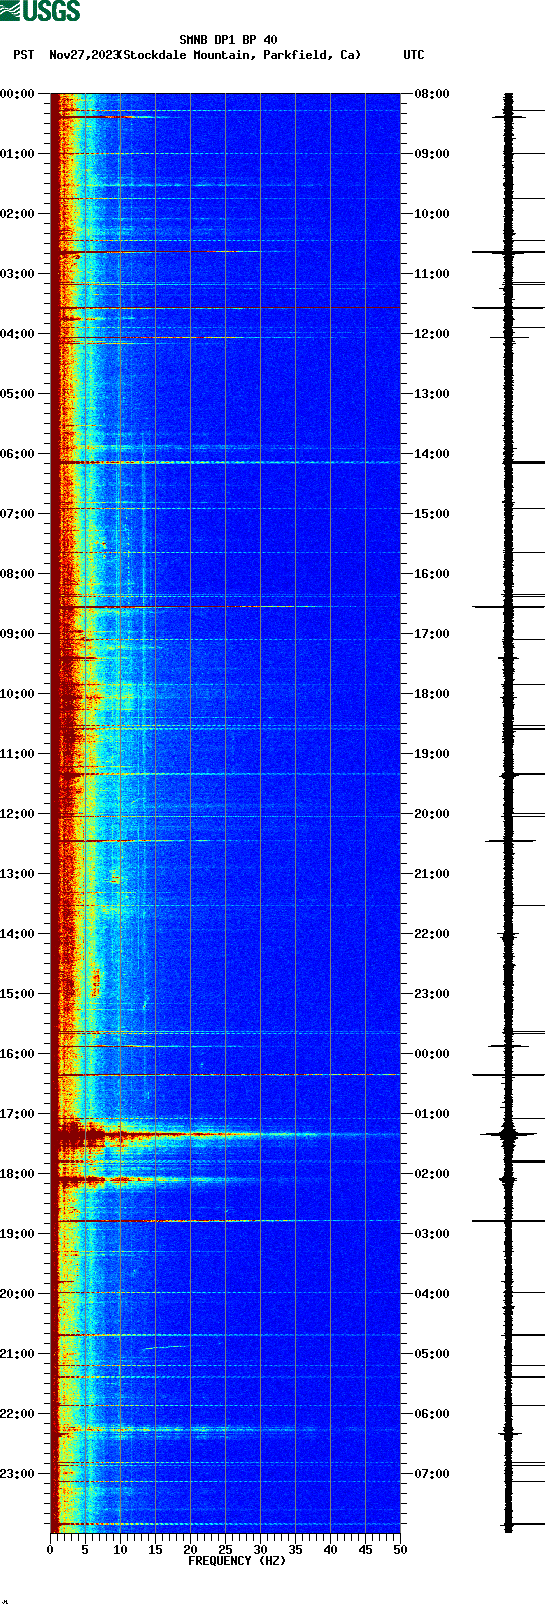Click the 12:00 PST time label
Viewport: 552px width, 1613px height.
point(18,814)
